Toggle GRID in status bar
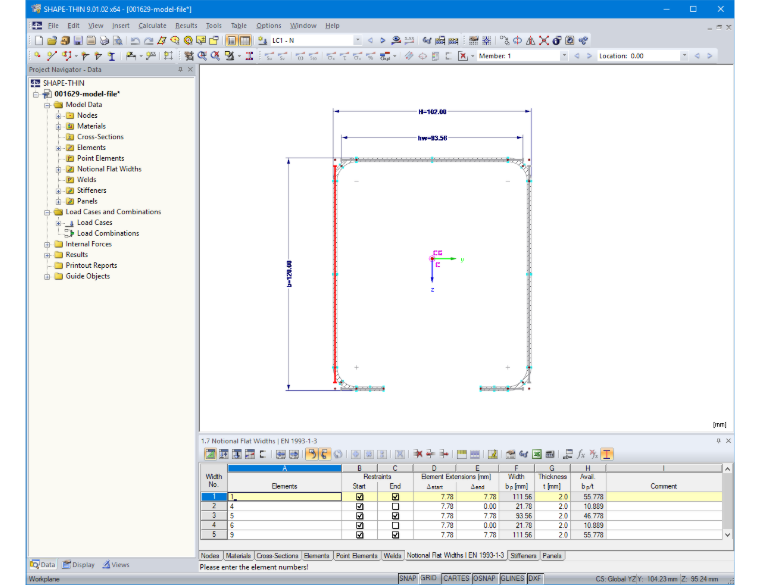The height and width of the screenshot is (585, 760). coord(428,579)
